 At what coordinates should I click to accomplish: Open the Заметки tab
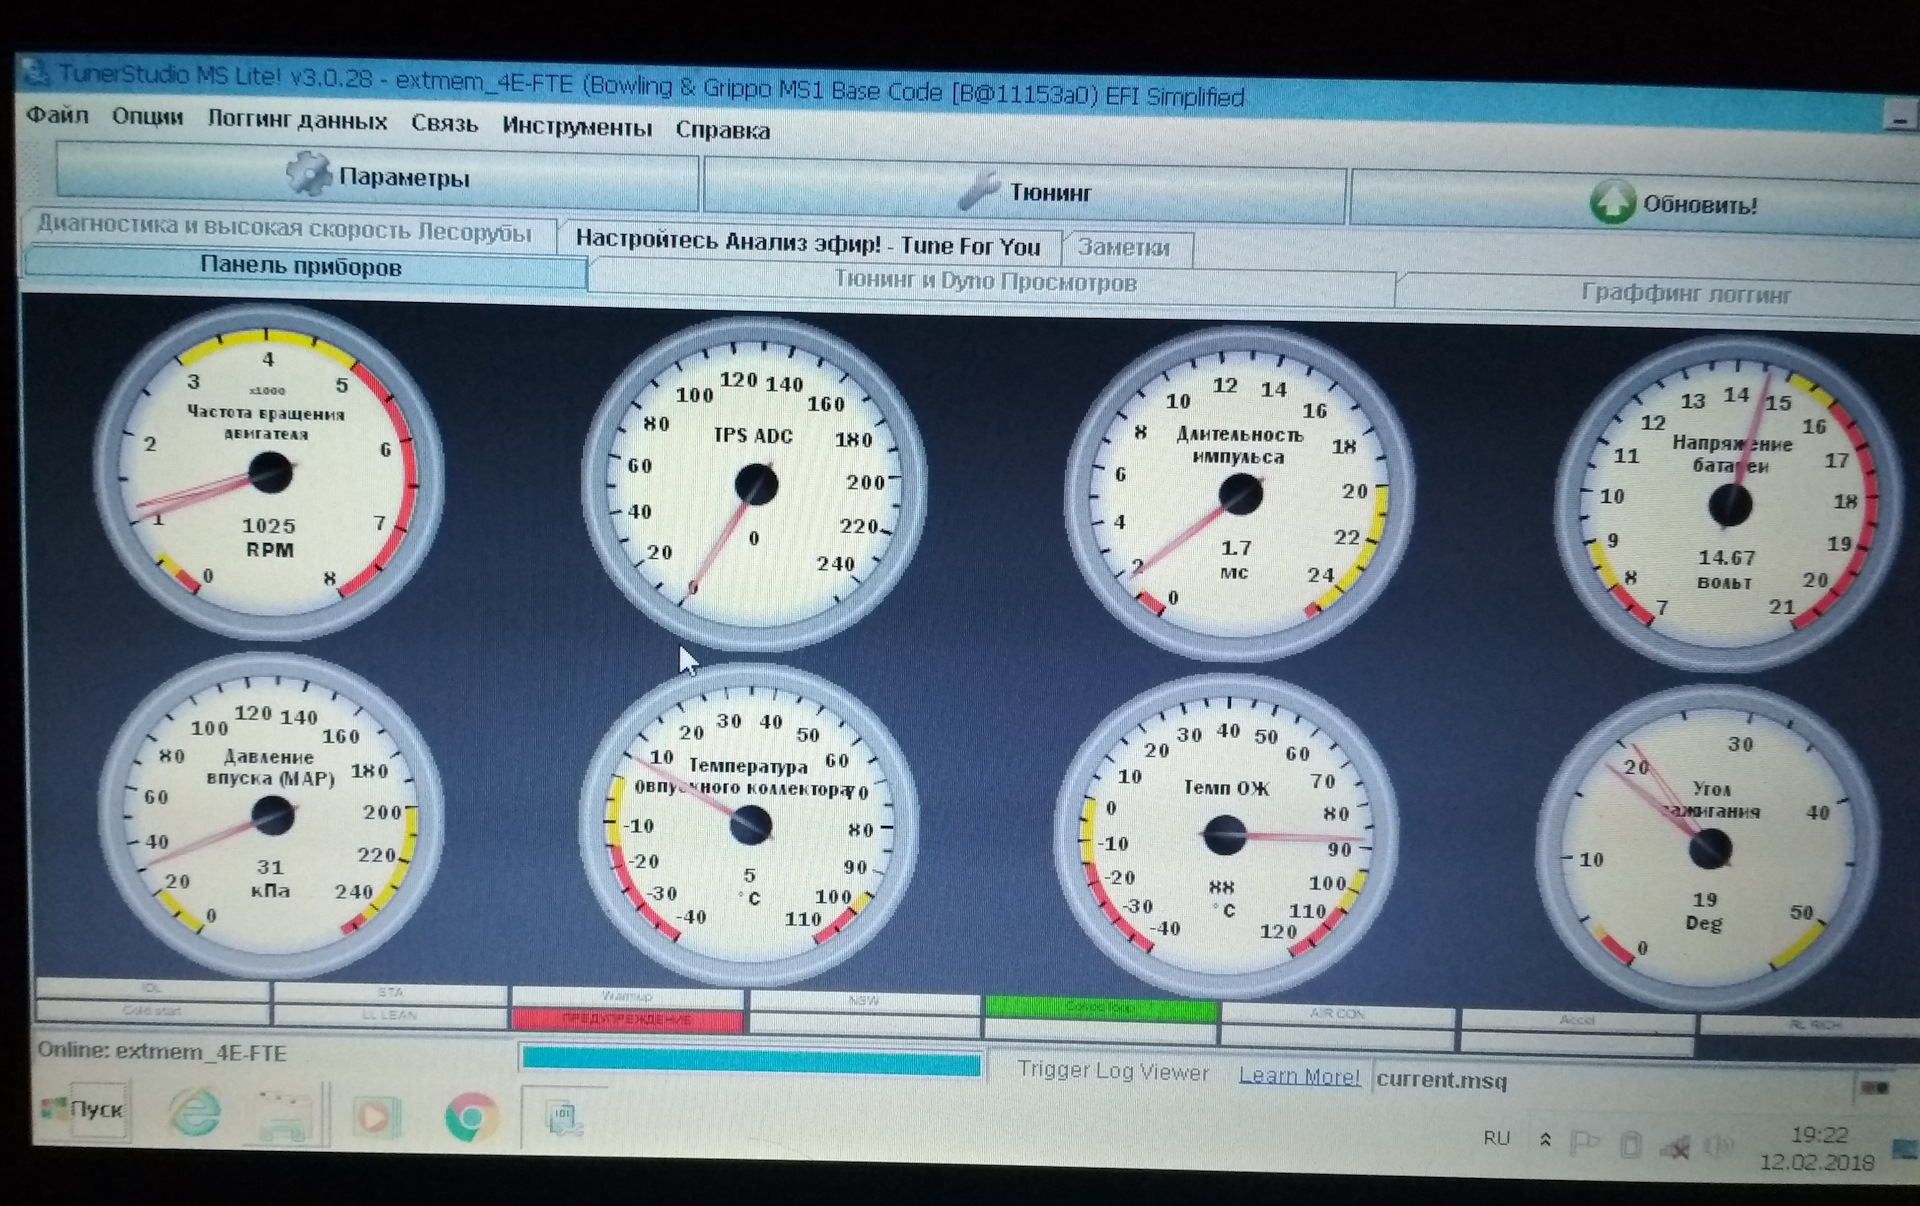point(1124,248)
